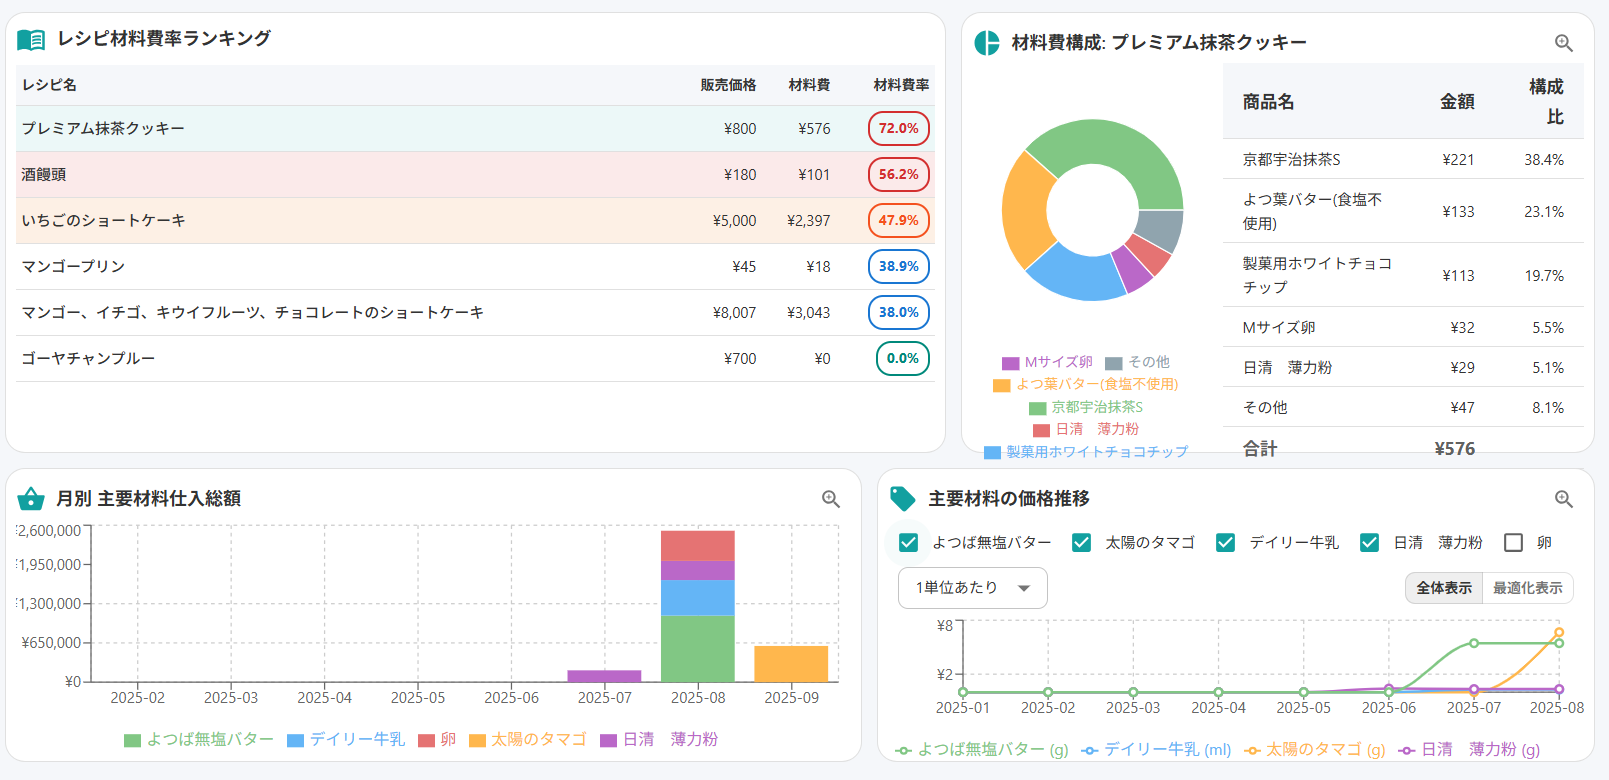Toggle 製菓用ホワイトチョコチップ pie legend entry
The height and width of the screenshot is (780, 1609).
(1086, 452)
